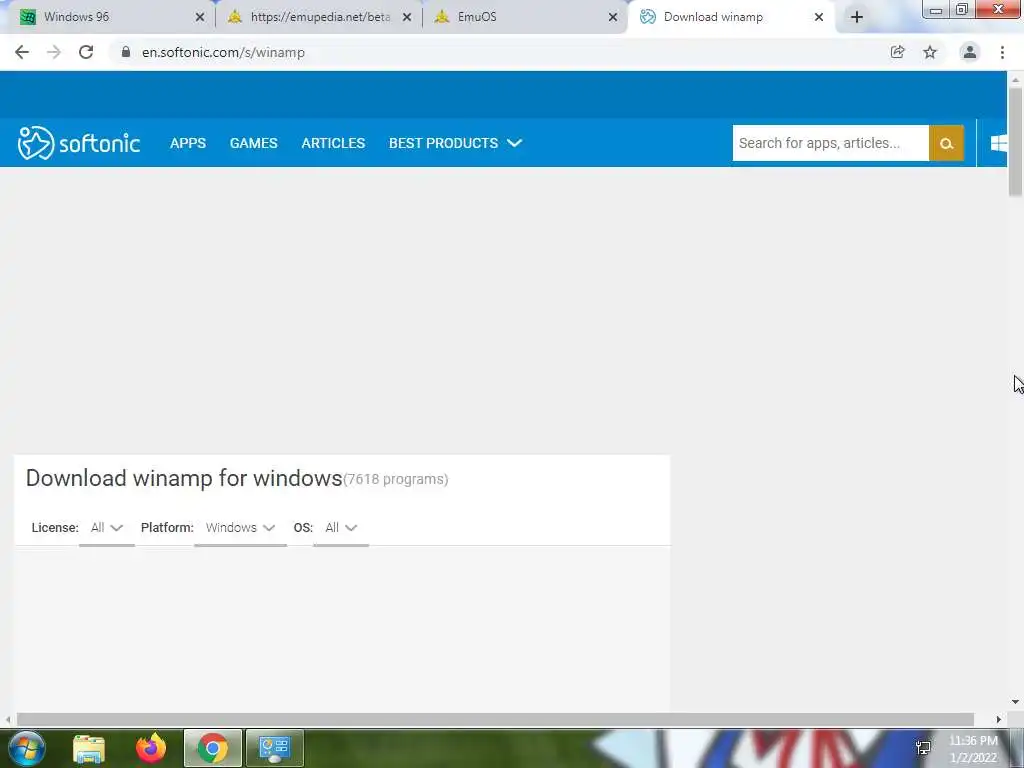
Task: Click the padlock site info icon
Action: pos(126,52)
